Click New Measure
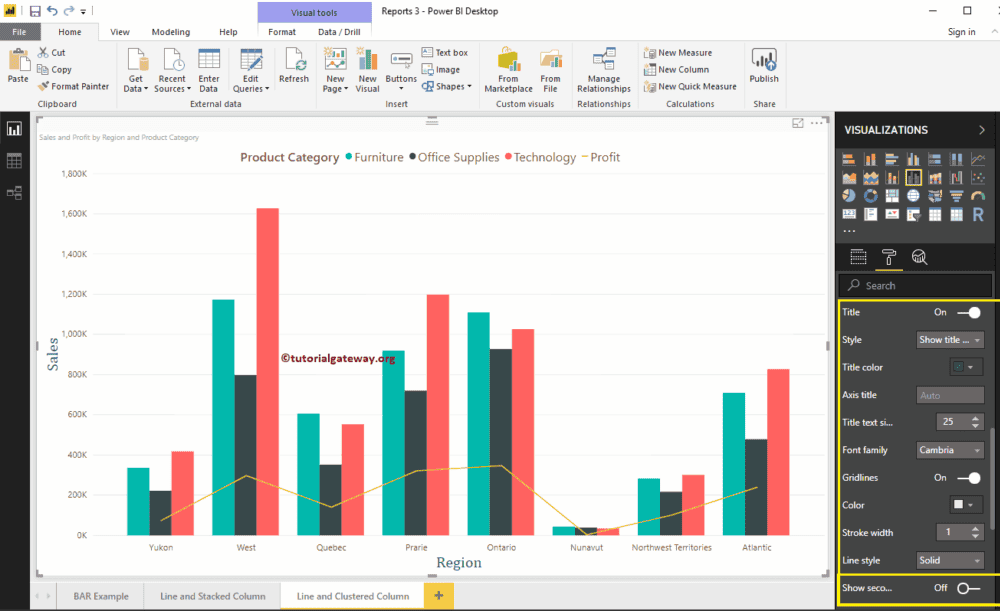Screen dimensions: 1000x611 point(678,52)
